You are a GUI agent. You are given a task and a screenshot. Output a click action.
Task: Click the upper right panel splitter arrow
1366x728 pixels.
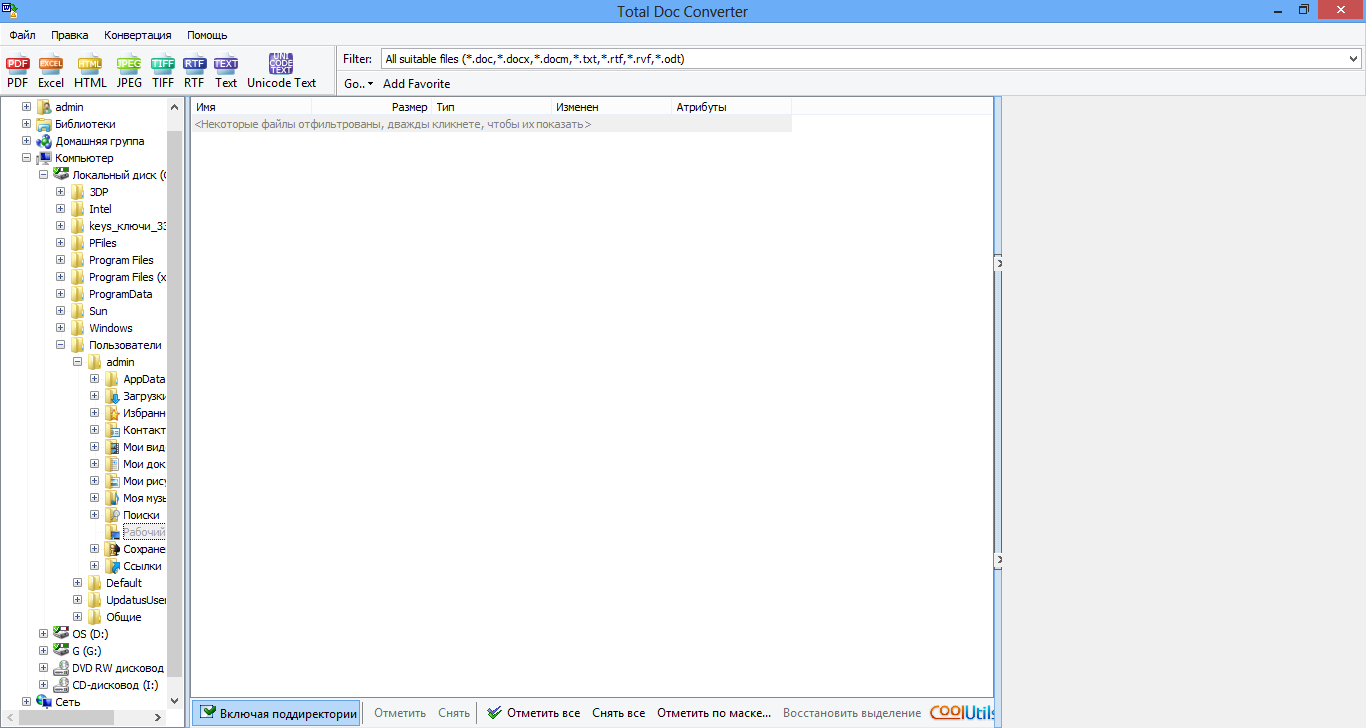tap(998, 262)
